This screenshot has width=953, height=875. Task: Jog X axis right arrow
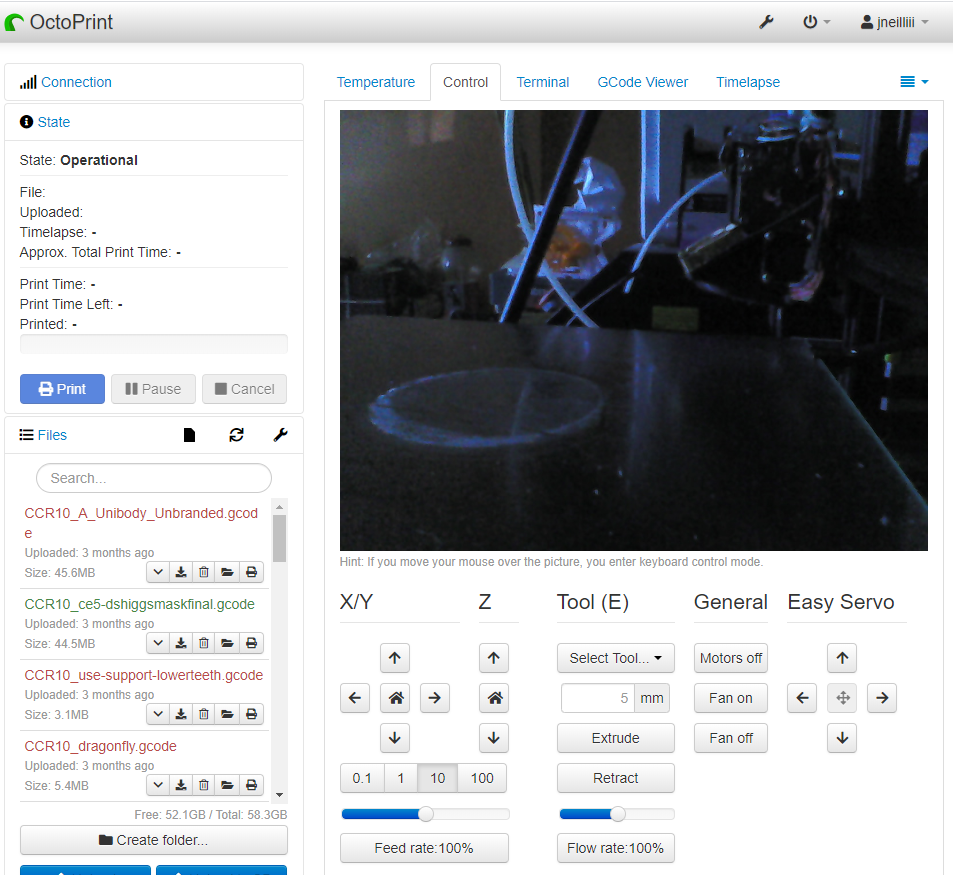[435, 698]
